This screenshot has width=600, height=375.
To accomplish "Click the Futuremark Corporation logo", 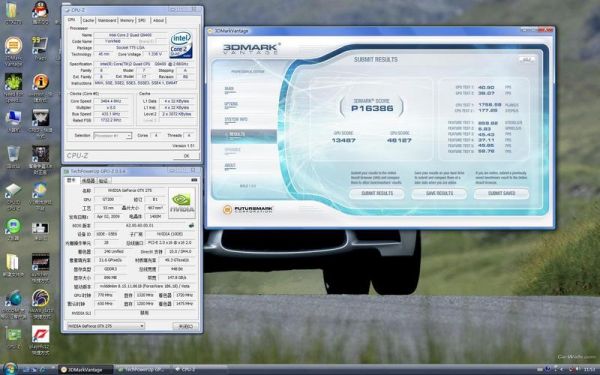I will tap(248, 210).
